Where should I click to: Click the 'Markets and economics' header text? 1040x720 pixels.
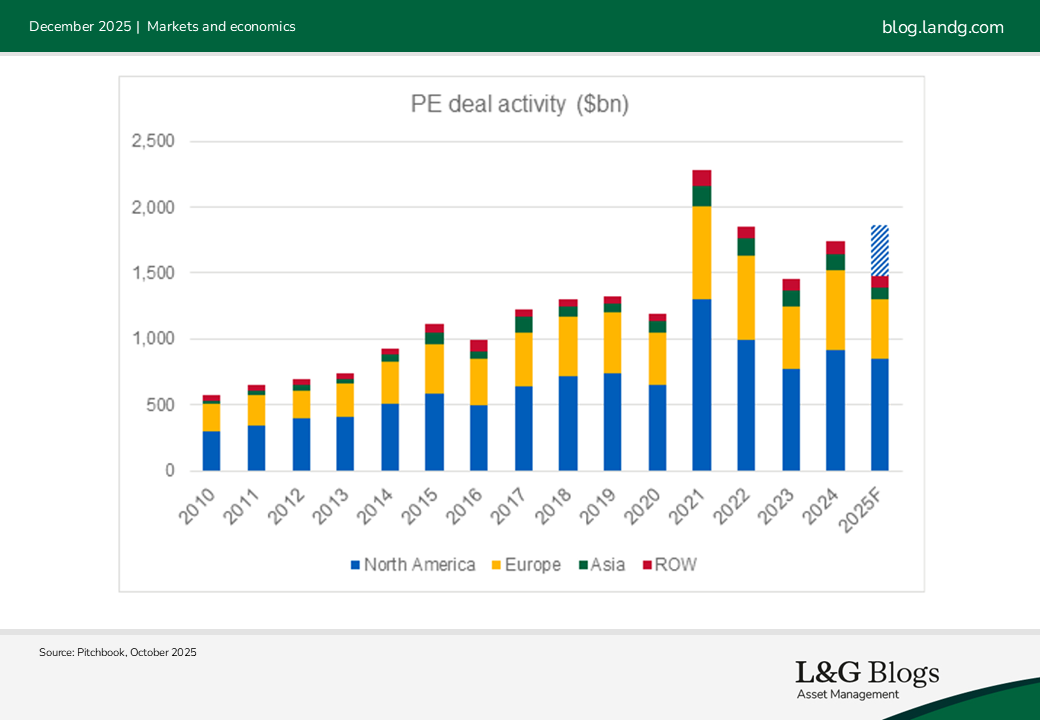tap(221, 27)
